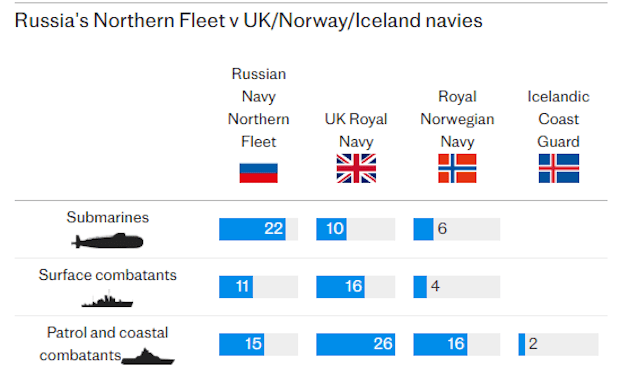Select Norwegian submarines bar showing 6
Screen dimensions: 620x375
457,229
